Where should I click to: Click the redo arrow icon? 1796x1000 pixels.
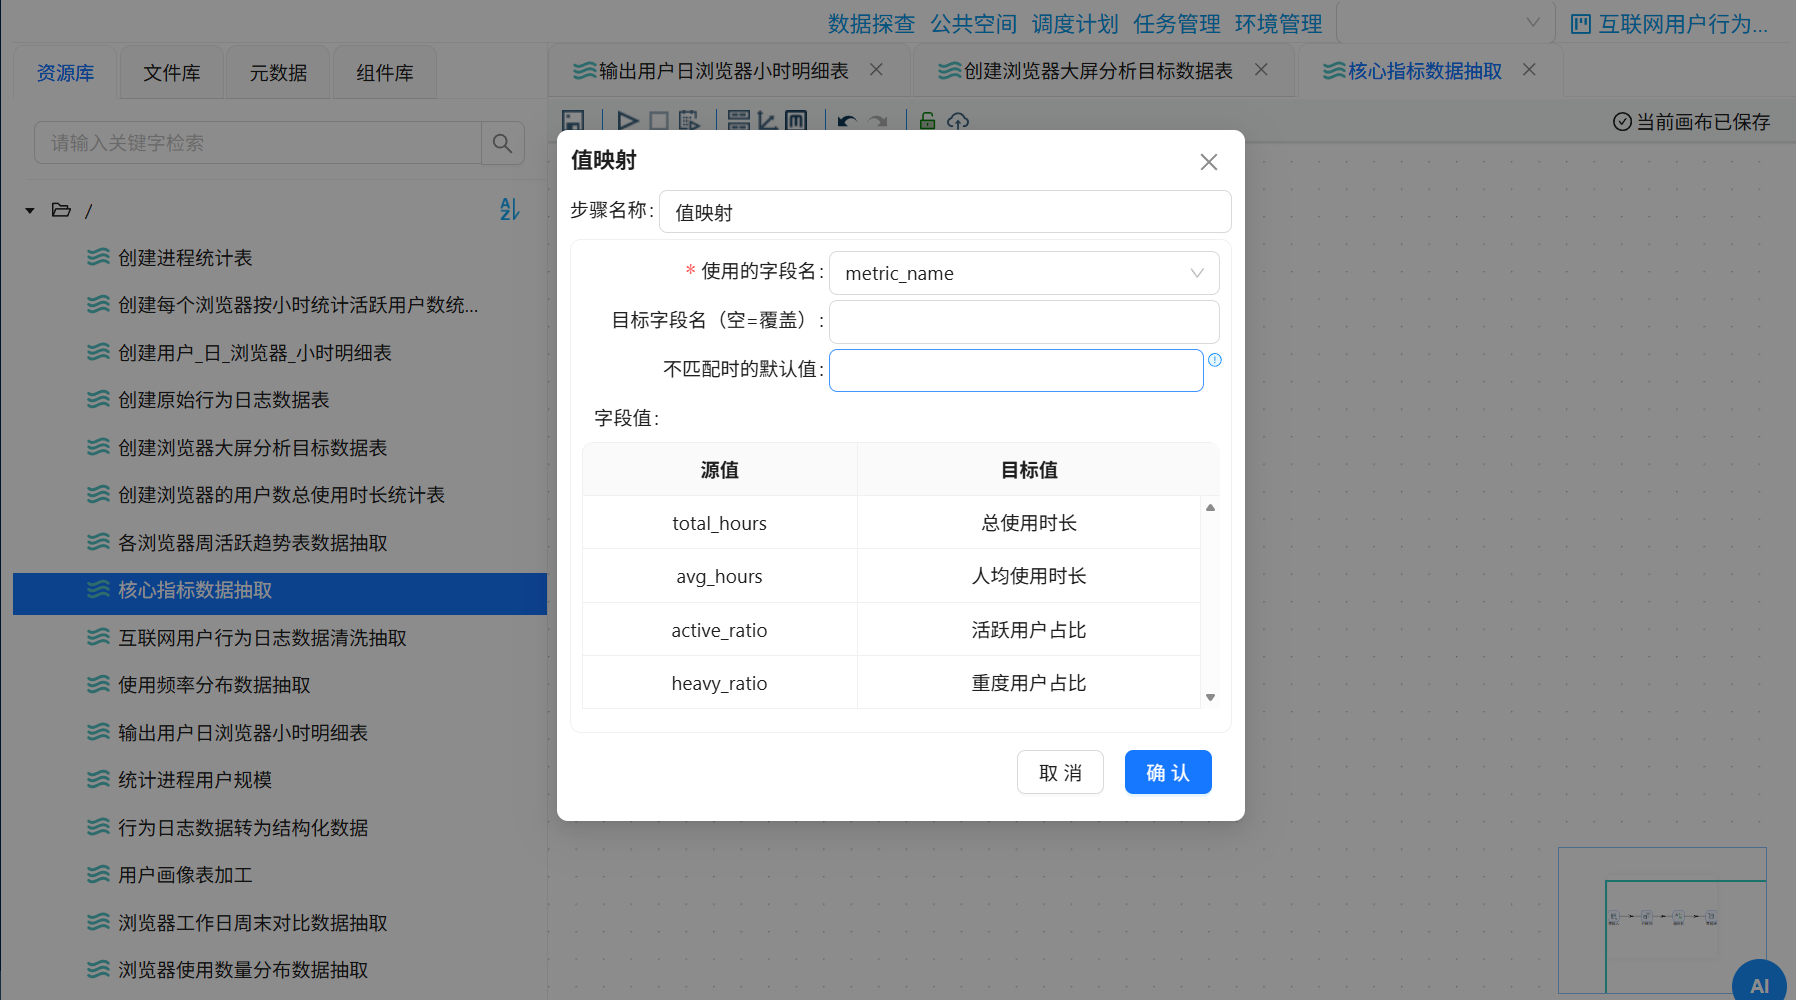tap(878, 121)
